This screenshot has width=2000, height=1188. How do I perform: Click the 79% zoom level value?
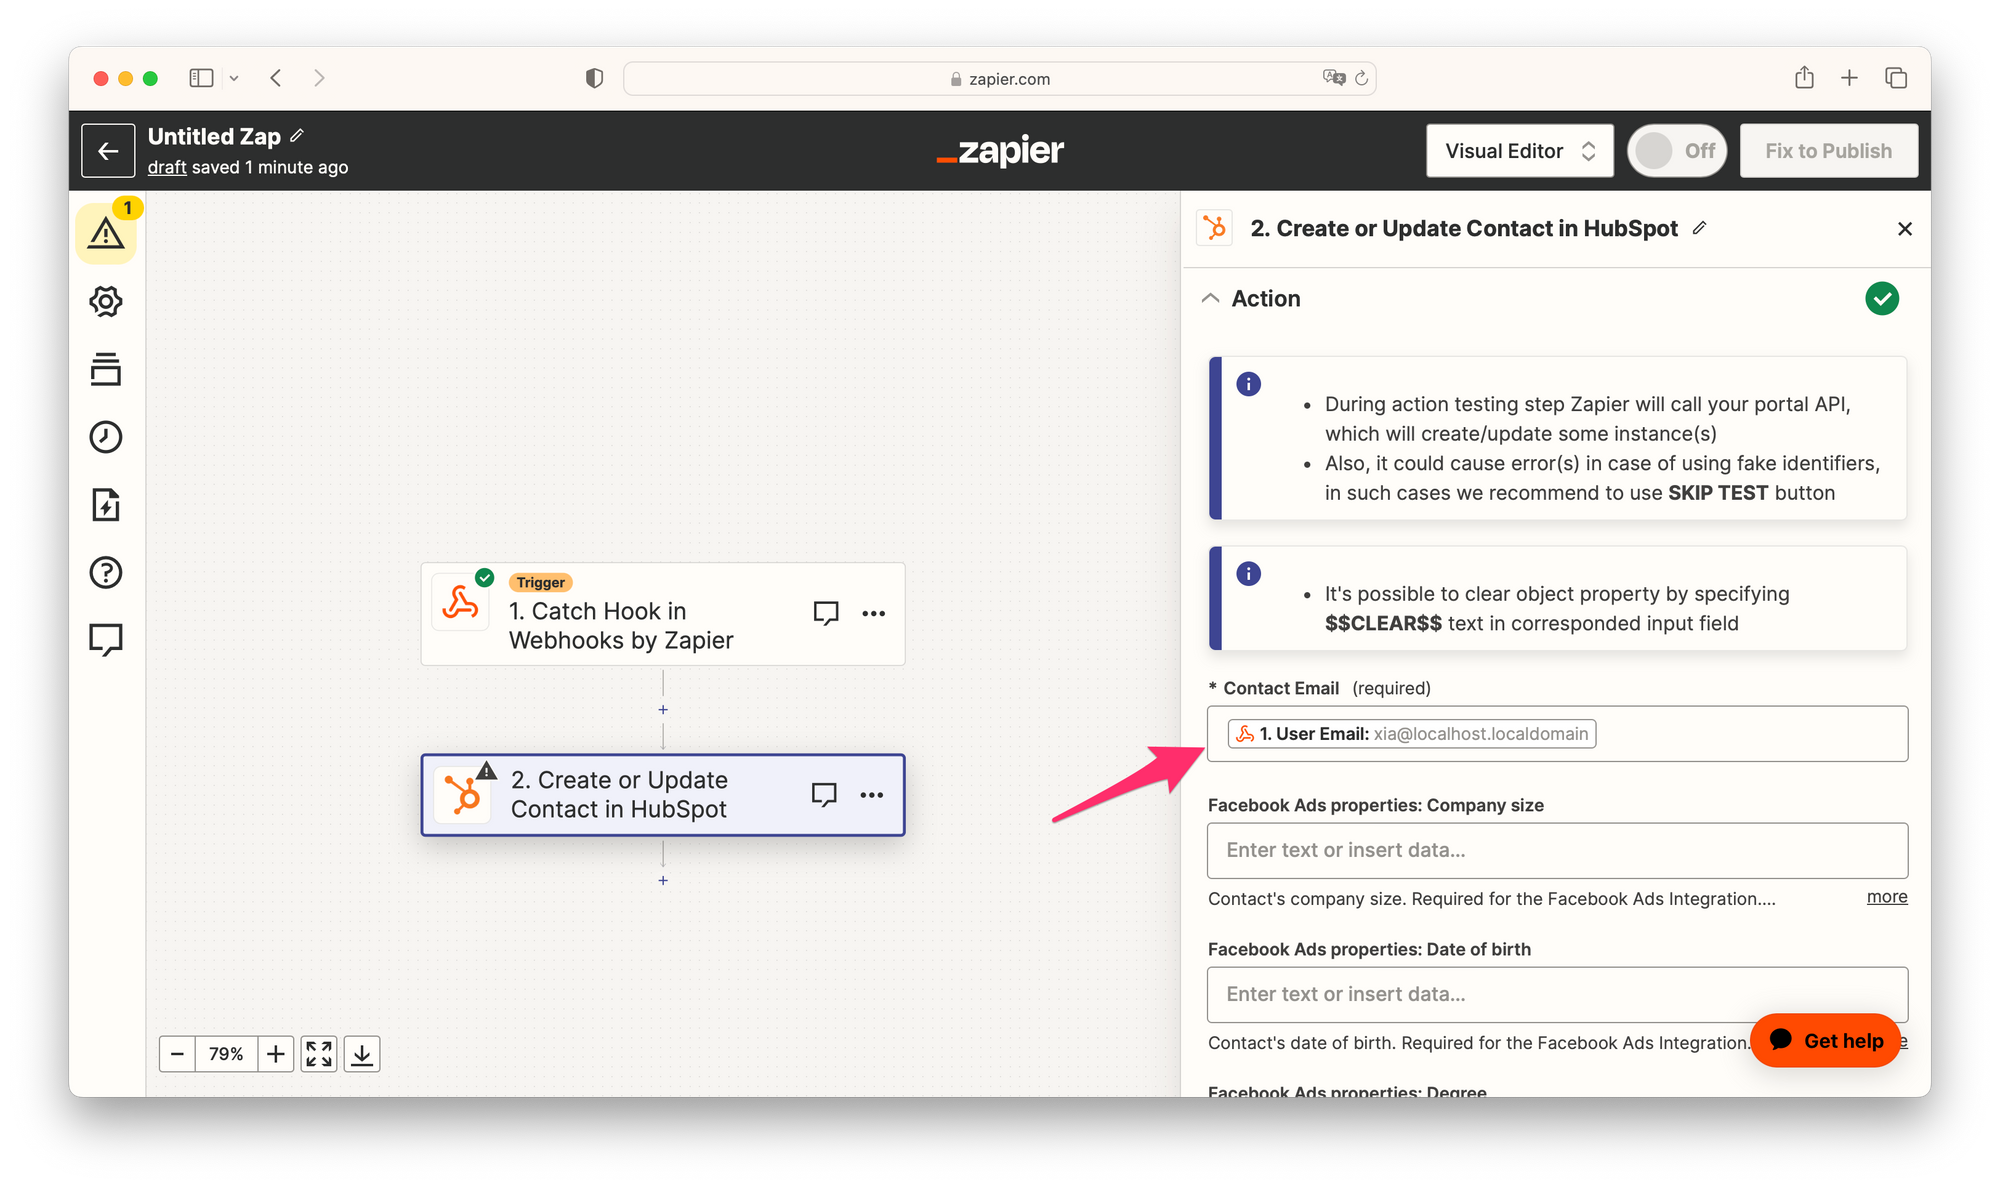226,1054
